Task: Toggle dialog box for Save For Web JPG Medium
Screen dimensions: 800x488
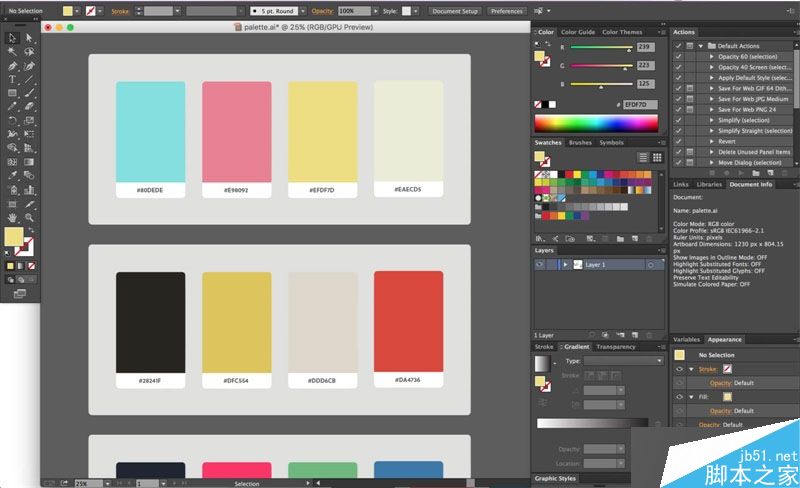Action: pyautogui.click(x=690, y=99)
